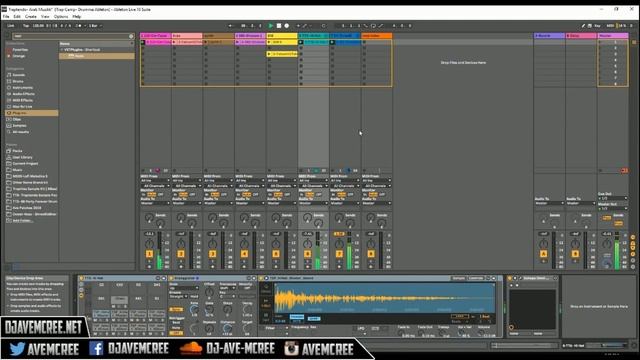Screen dimensions: 640x360
Task: Toggle Draw Mode pencil in top right
Action: click(x=583, y=26)
